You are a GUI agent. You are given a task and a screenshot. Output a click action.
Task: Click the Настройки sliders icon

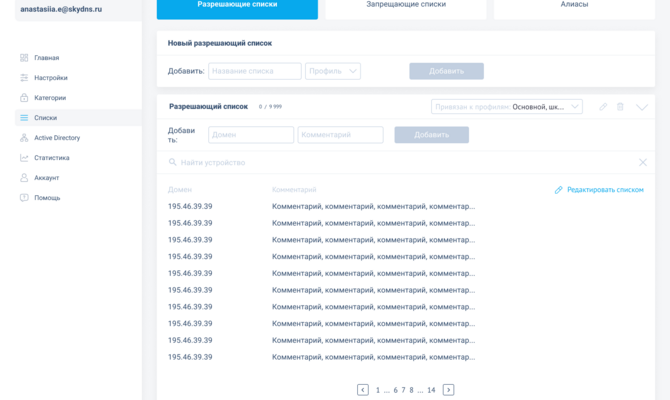pyautogui.click(x=24, y=78)
